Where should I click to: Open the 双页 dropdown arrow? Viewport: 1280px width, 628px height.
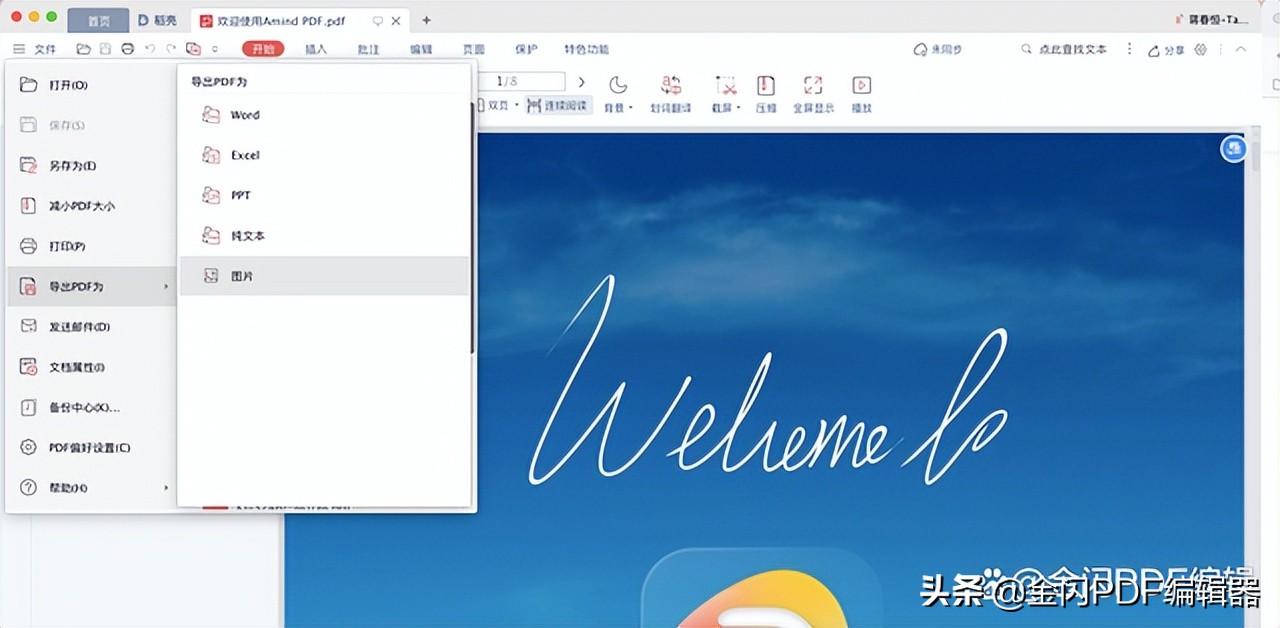[517, 106]
